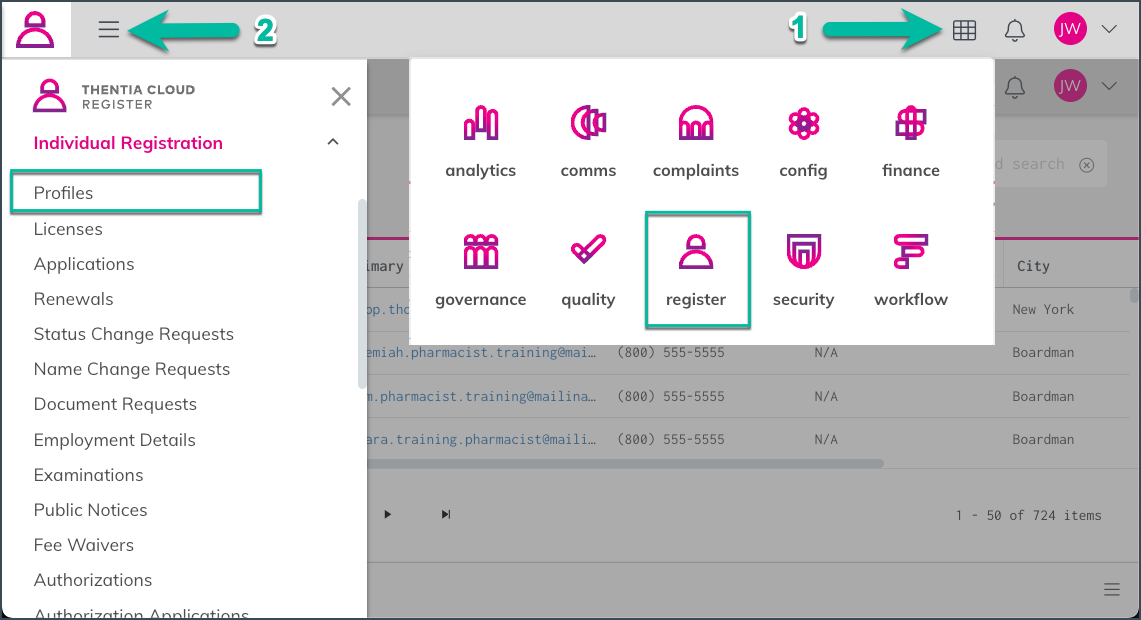Open the config app
Image resolution: width=1141 pixels, height=620 pixels.
(803, 143)
